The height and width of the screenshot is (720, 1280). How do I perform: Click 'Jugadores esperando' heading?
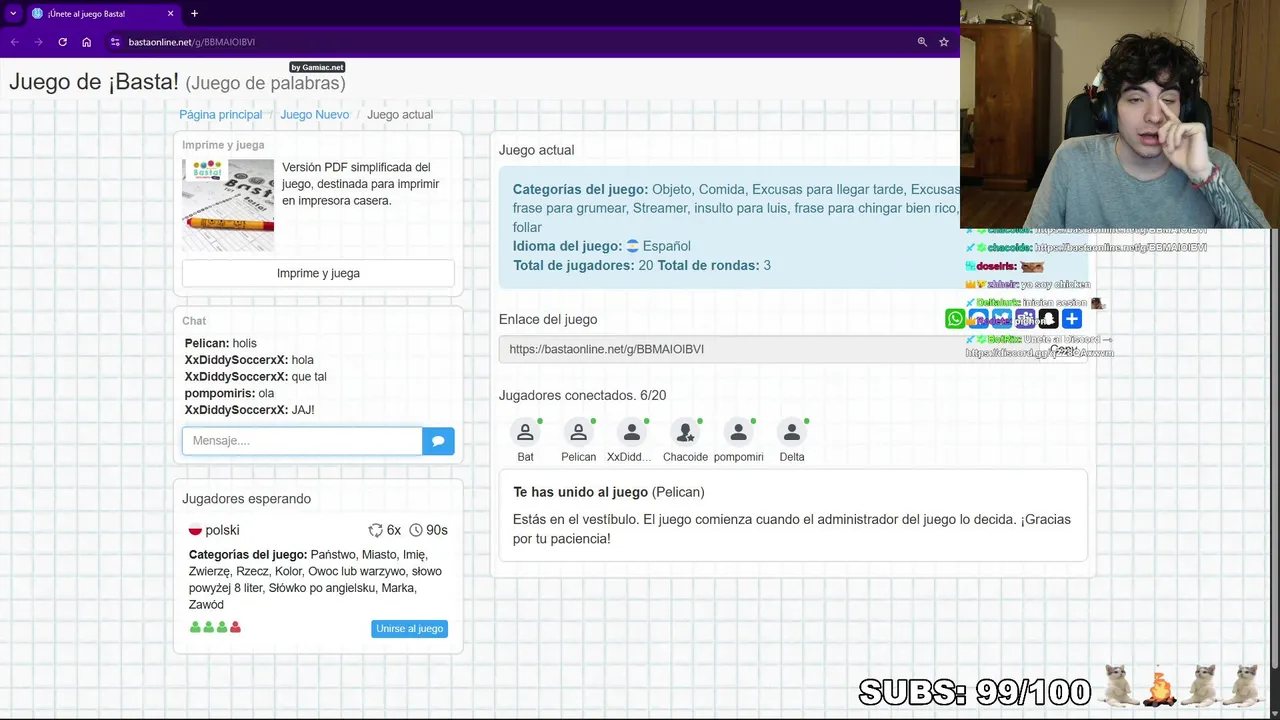click(246, 499)
